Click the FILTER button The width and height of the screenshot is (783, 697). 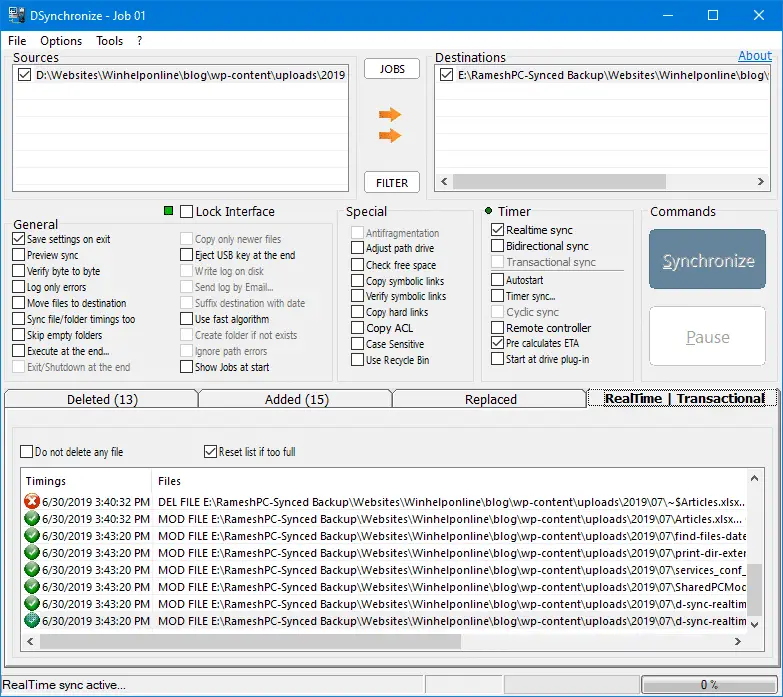coord(392,183)
